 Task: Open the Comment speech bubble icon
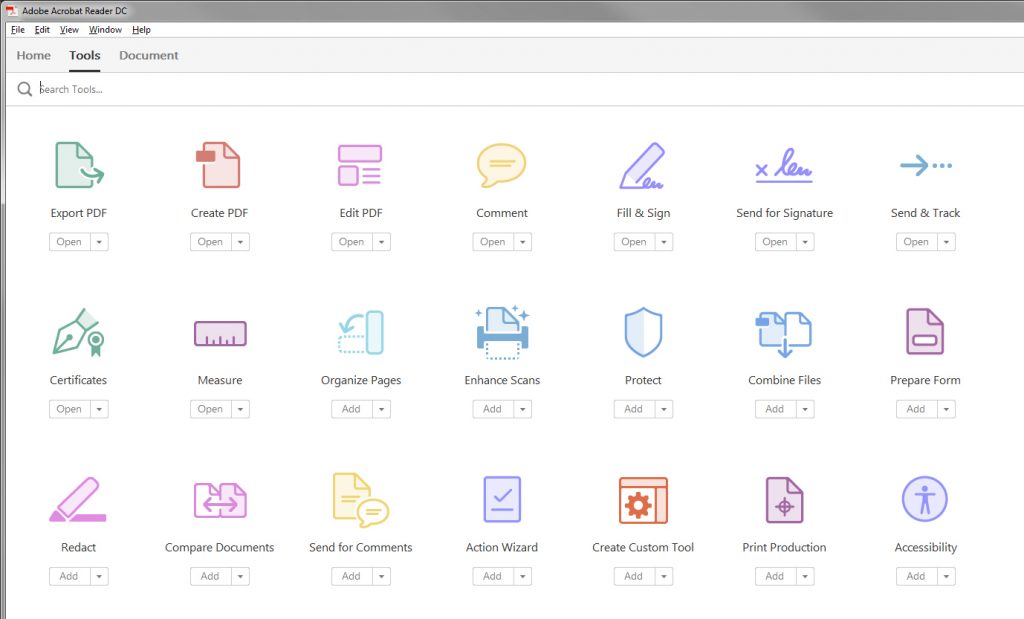tap(501, 166)
